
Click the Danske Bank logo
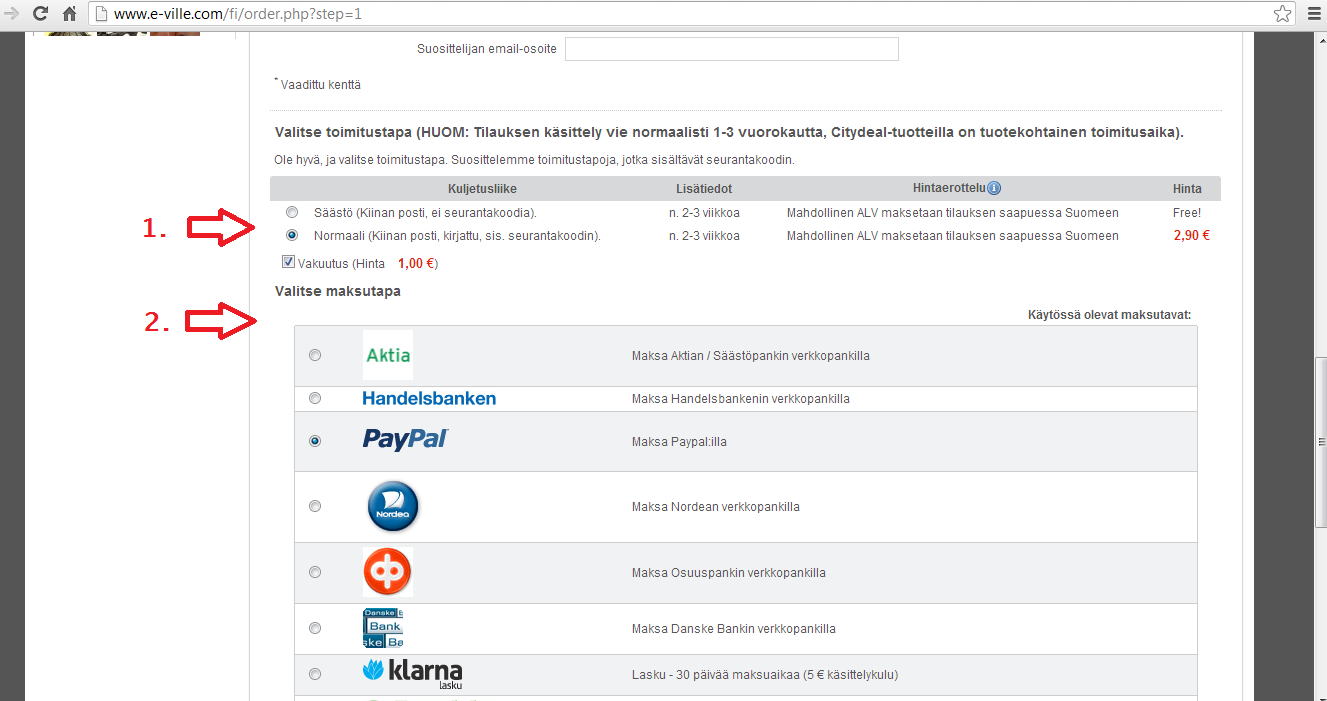click(x=382, y=628)
